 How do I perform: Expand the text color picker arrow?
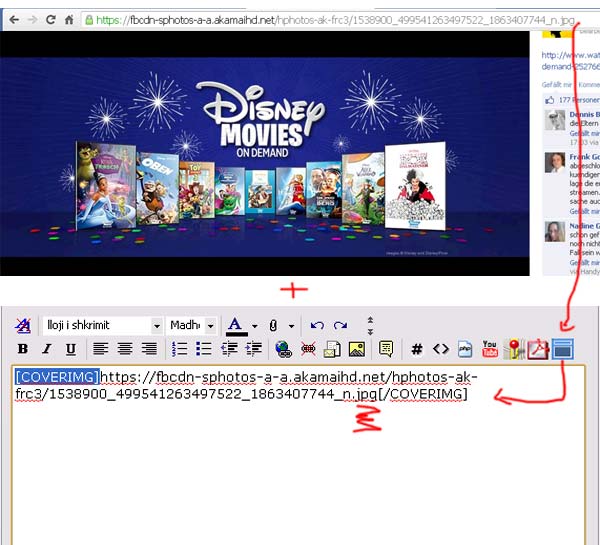[254, 326]
